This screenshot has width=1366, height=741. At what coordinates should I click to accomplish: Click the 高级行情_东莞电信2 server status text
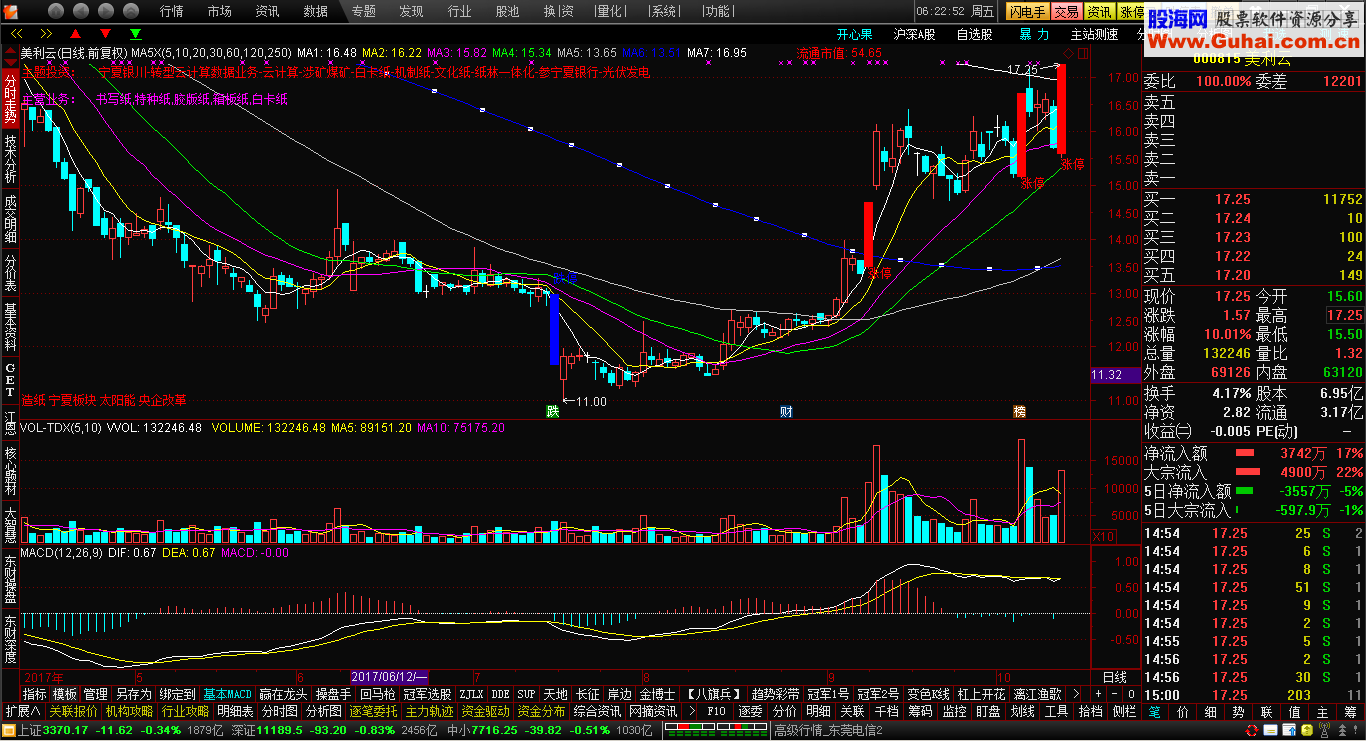(x=828, y=730)
